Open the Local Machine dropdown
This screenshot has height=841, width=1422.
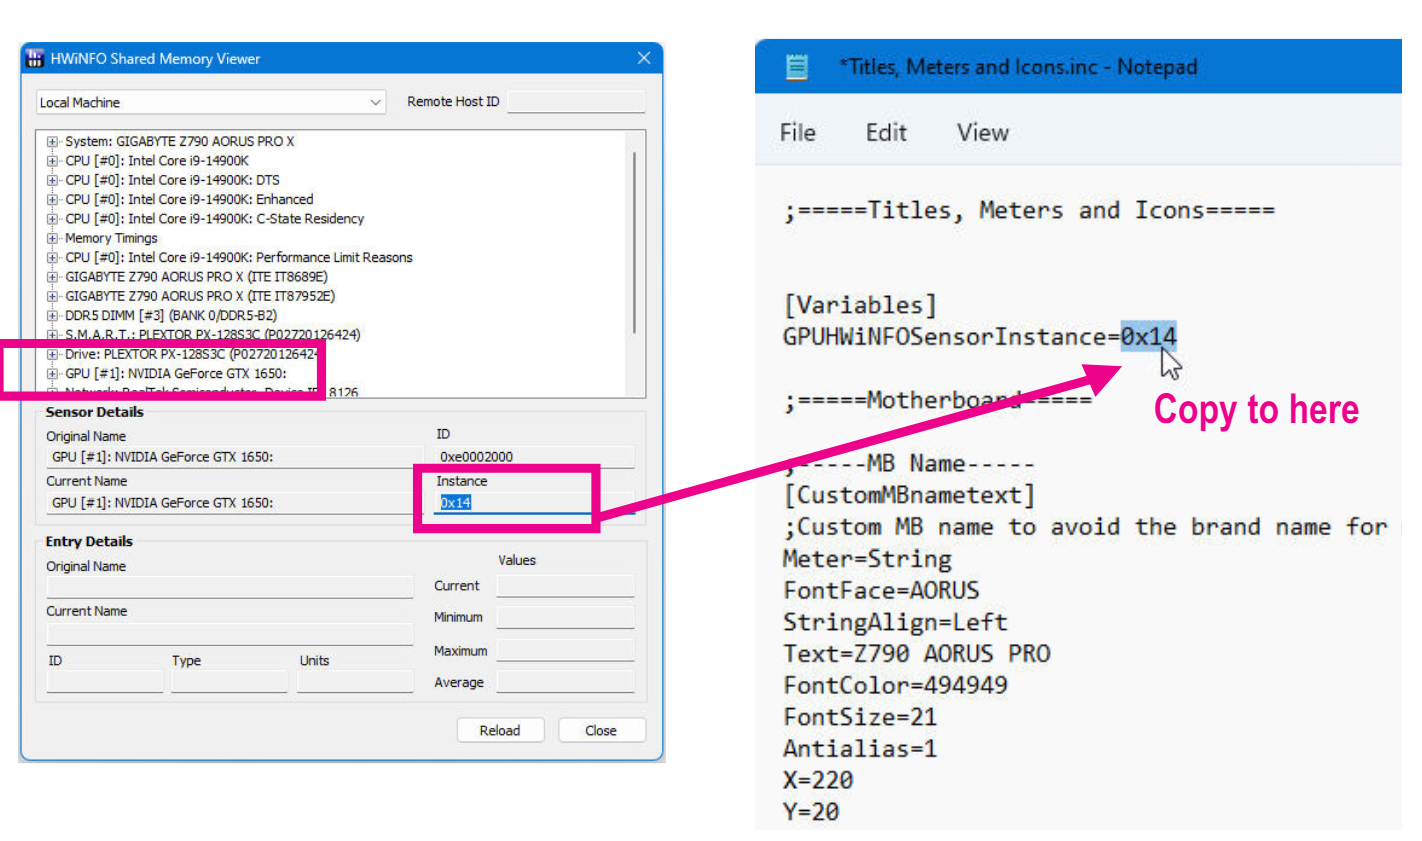coord(211,102)
